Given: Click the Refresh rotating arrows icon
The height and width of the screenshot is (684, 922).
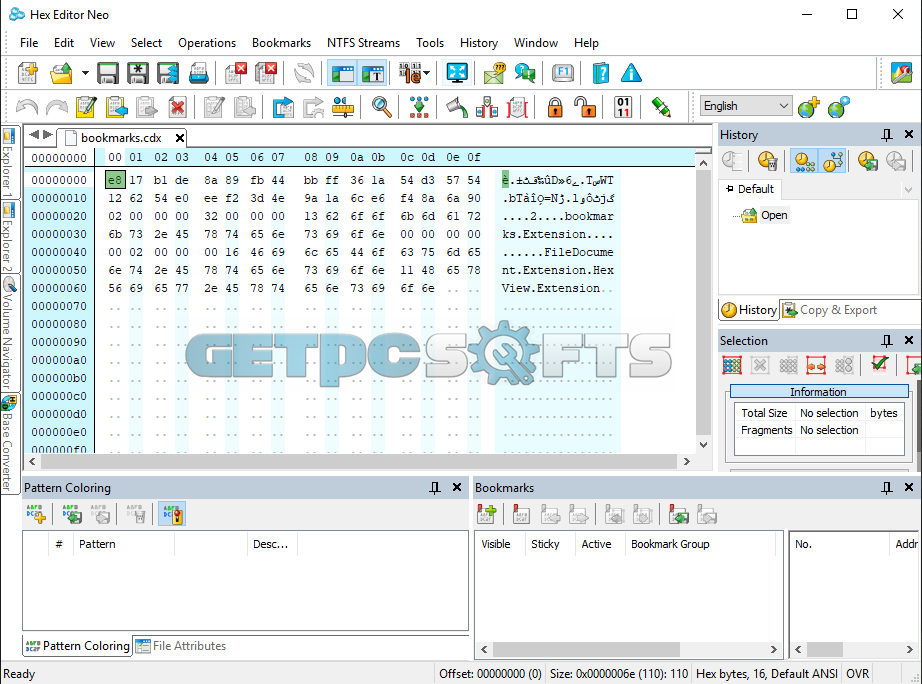Looking at the screenshot, I should click(x=304, y=74).
